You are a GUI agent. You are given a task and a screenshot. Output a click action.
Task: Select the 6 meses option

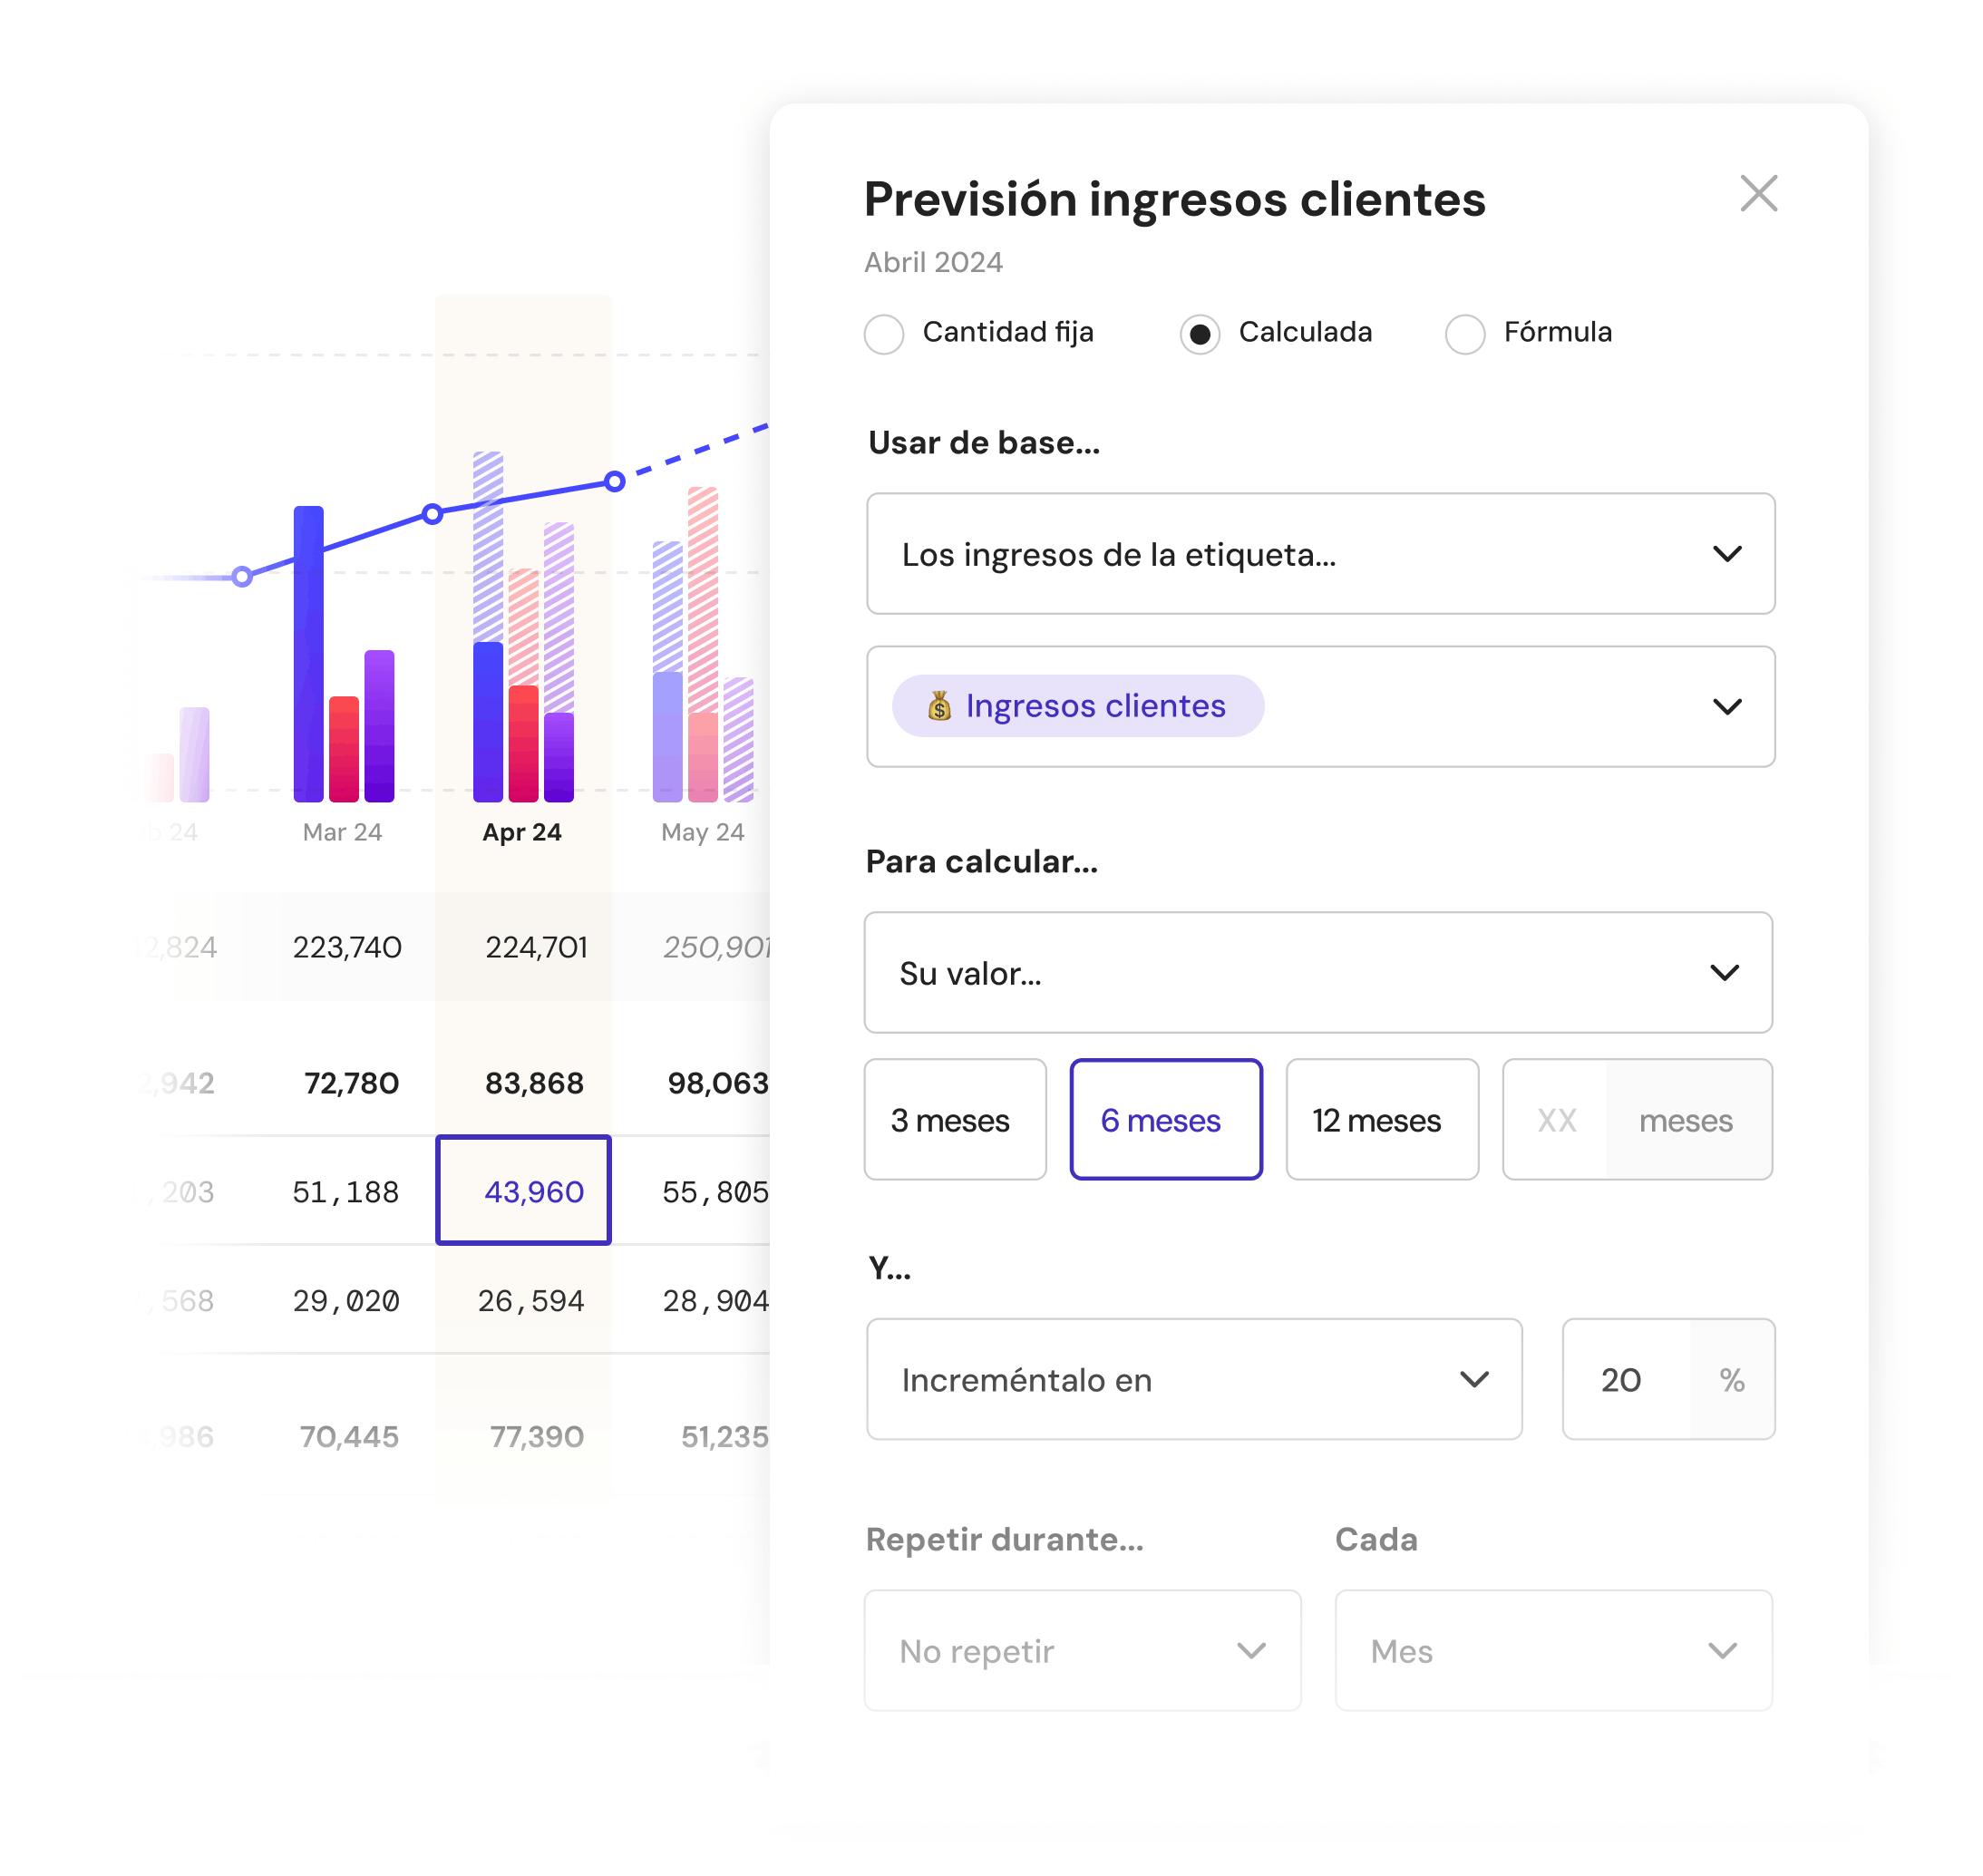click(x=1165, y=1119)
